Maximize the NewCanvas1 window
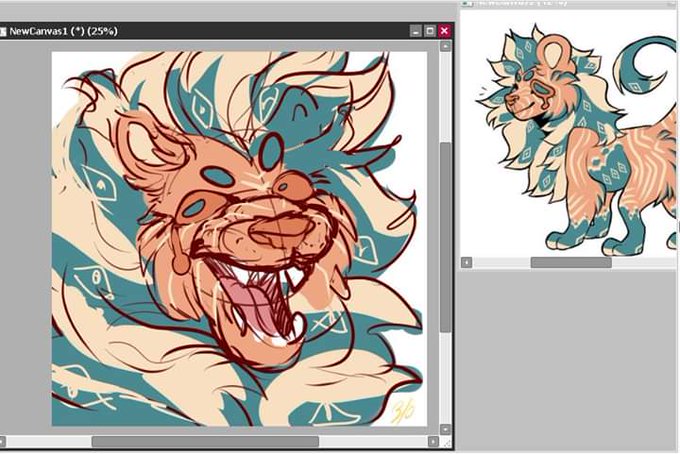The image size is (680, 454). tap(430, 31)
